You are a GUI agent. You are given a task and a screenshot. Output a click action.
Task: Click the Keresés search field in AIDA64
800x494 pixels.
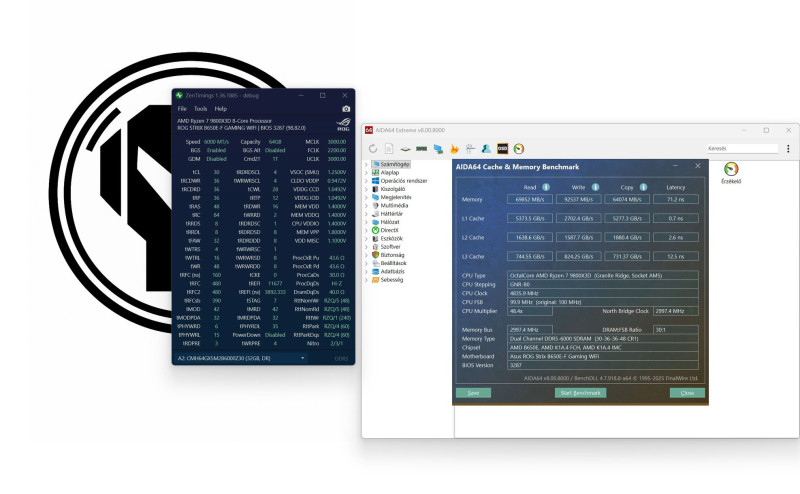(x=742, y=149)
